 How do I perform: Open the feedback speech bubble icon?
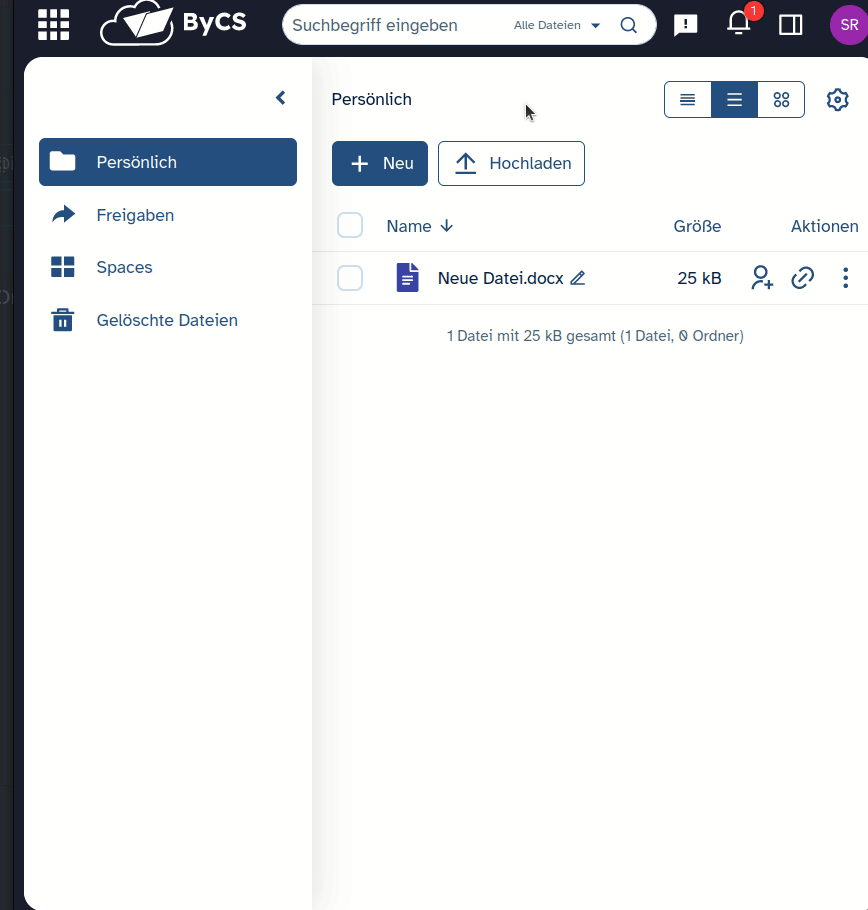coord(685,25)
